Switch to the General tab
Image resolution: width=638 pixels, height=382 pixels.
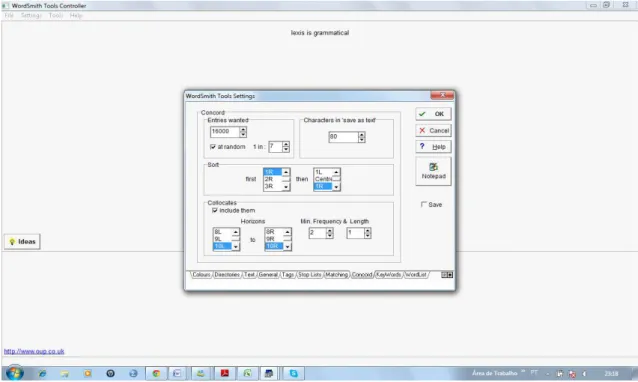coord(268,275)
